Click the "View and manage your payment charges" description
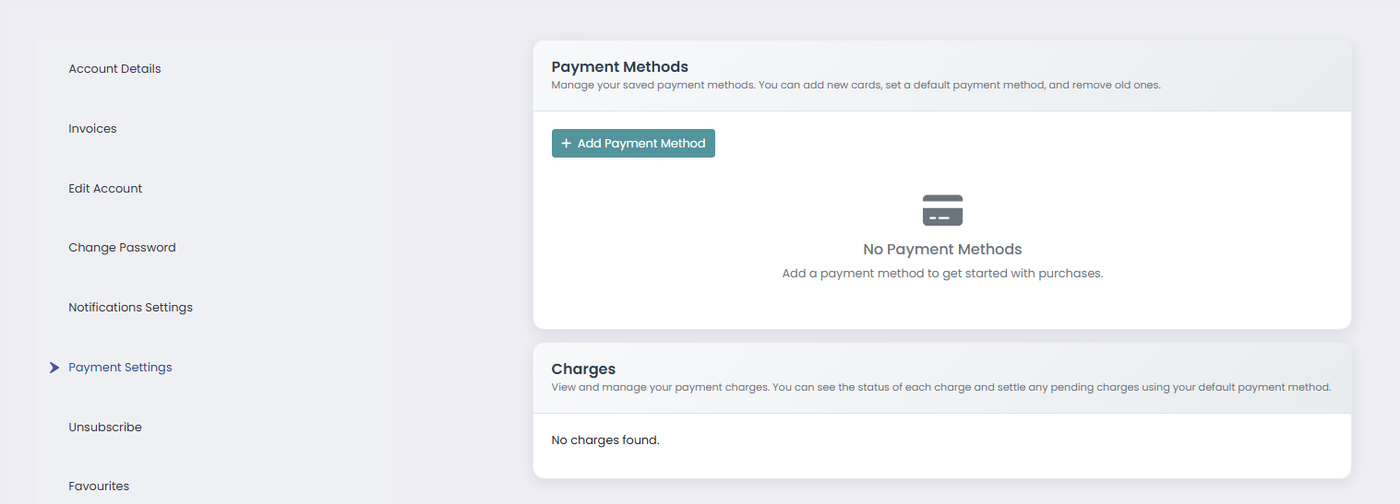1400x504 pixels. (940, 387)
